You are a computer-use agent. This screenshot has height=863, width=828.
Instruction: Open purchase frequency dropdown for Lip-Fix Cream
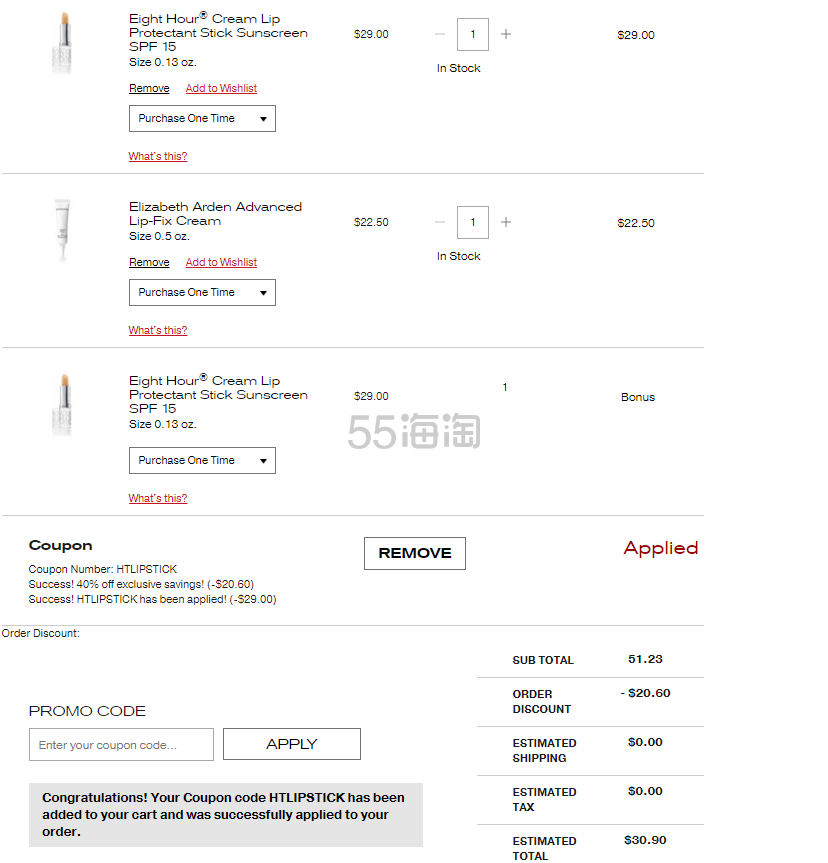[202, 293]
